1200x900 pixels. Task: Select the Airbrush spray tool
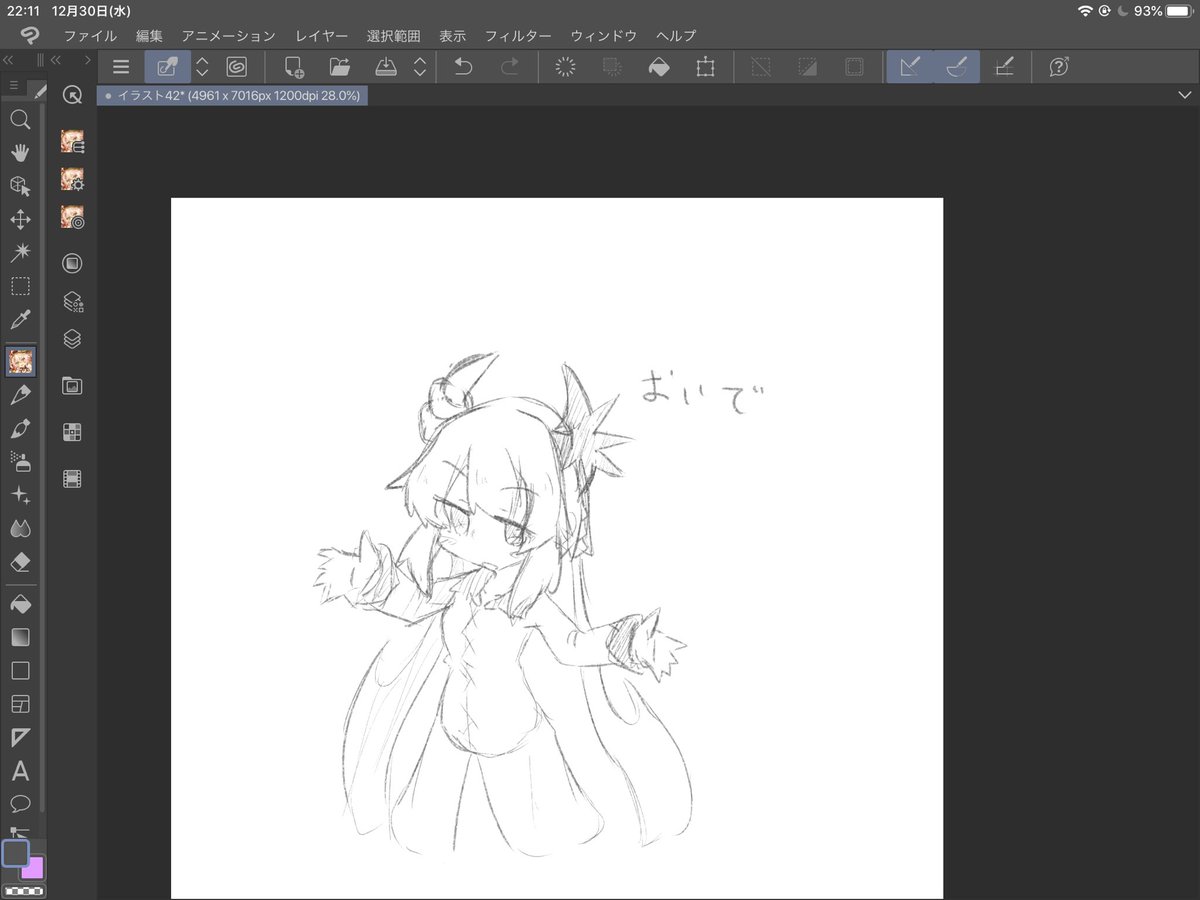[19, 461]
